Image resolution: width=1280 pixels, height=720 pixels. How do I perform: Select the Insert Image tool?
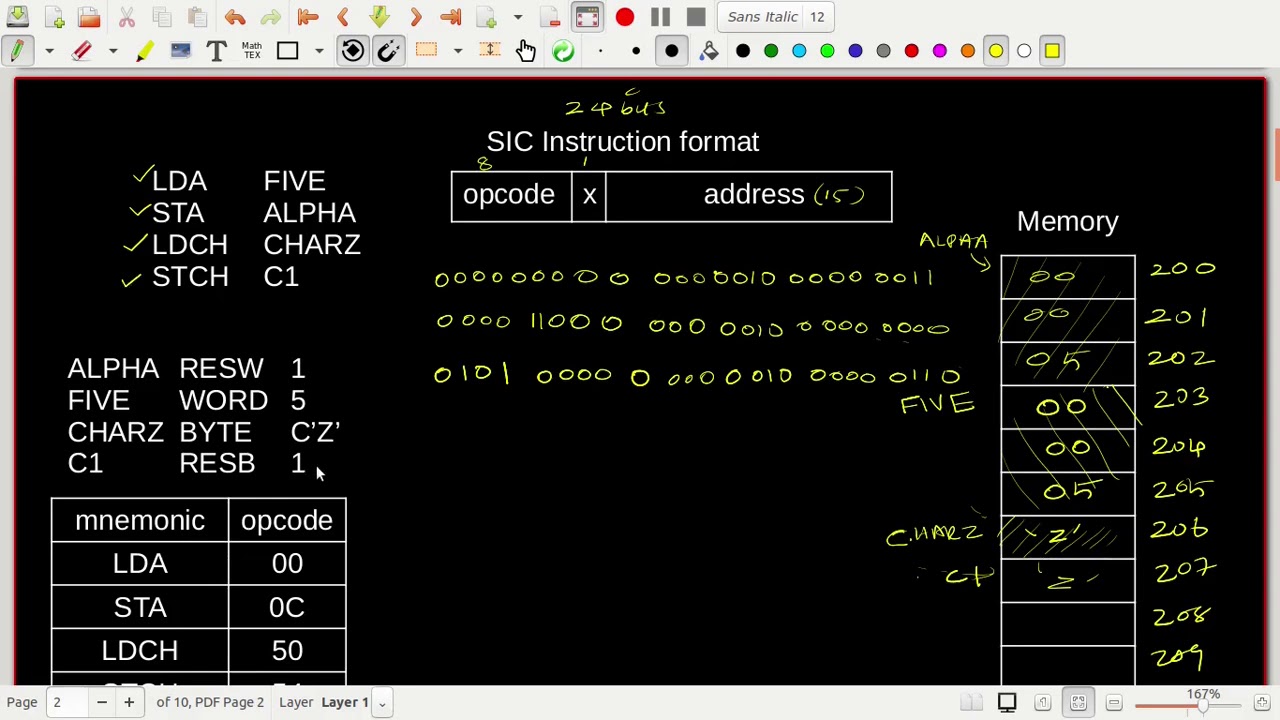point(180,51)
